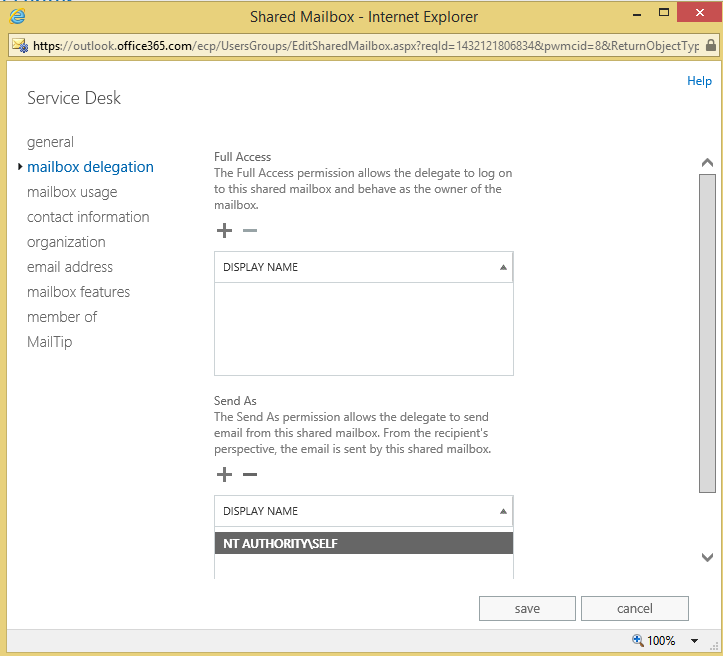Screen dimensions: 723x656
Task: Open the MailTip section
Action: pyautogui.click(x=49, y=342)
